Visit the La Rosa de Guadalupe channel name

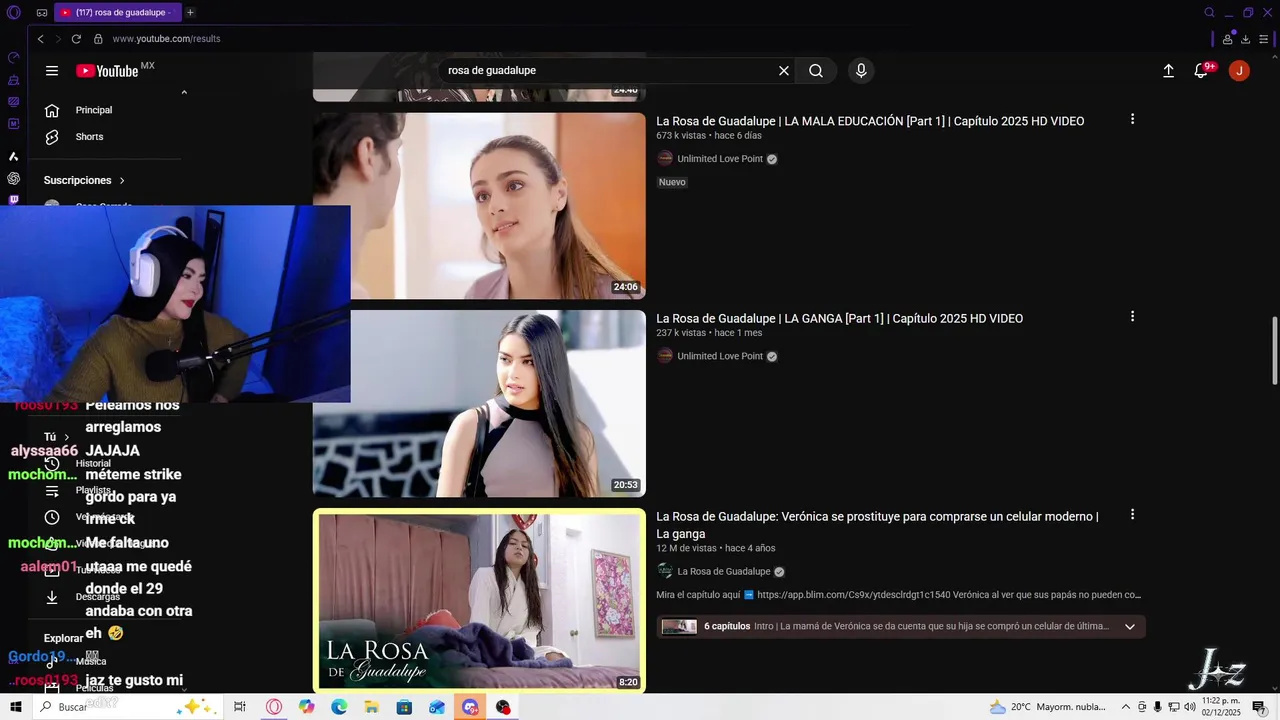[x=724, y=572]
